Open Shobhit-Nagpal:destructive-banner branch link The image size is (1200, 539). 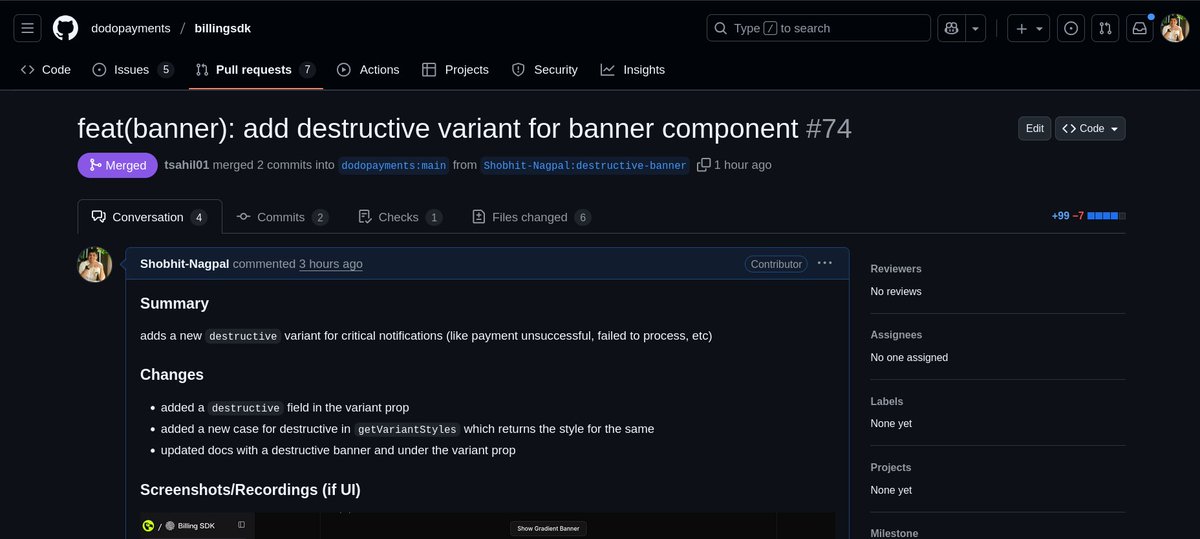[x=585, y=165]
